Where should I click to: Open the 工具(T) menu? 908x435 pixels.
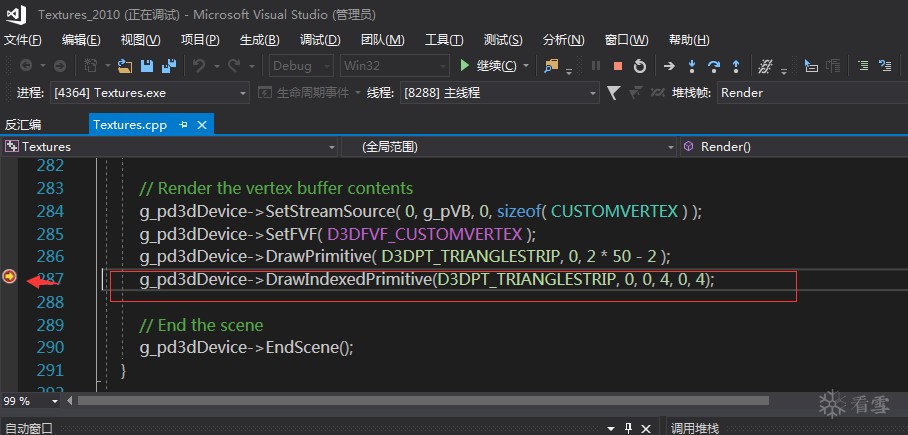(x=444, y=40)
